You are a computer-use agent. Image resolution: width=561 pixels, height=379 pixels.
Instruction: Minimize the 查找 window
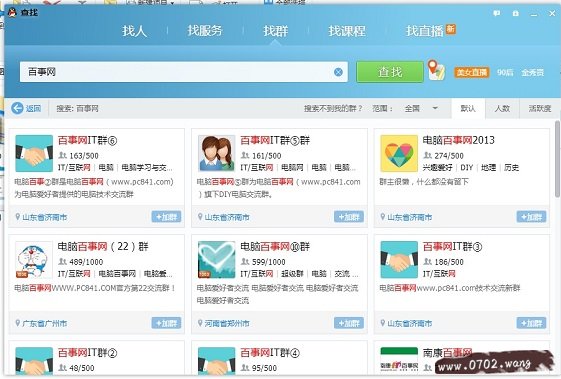(534, 14)
